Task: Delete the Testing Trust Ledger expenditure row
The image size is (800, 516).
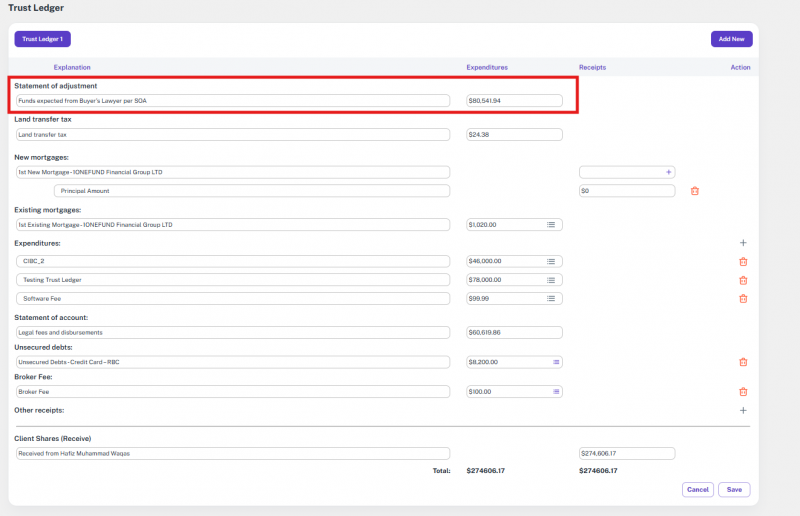Action: point(742,280)
